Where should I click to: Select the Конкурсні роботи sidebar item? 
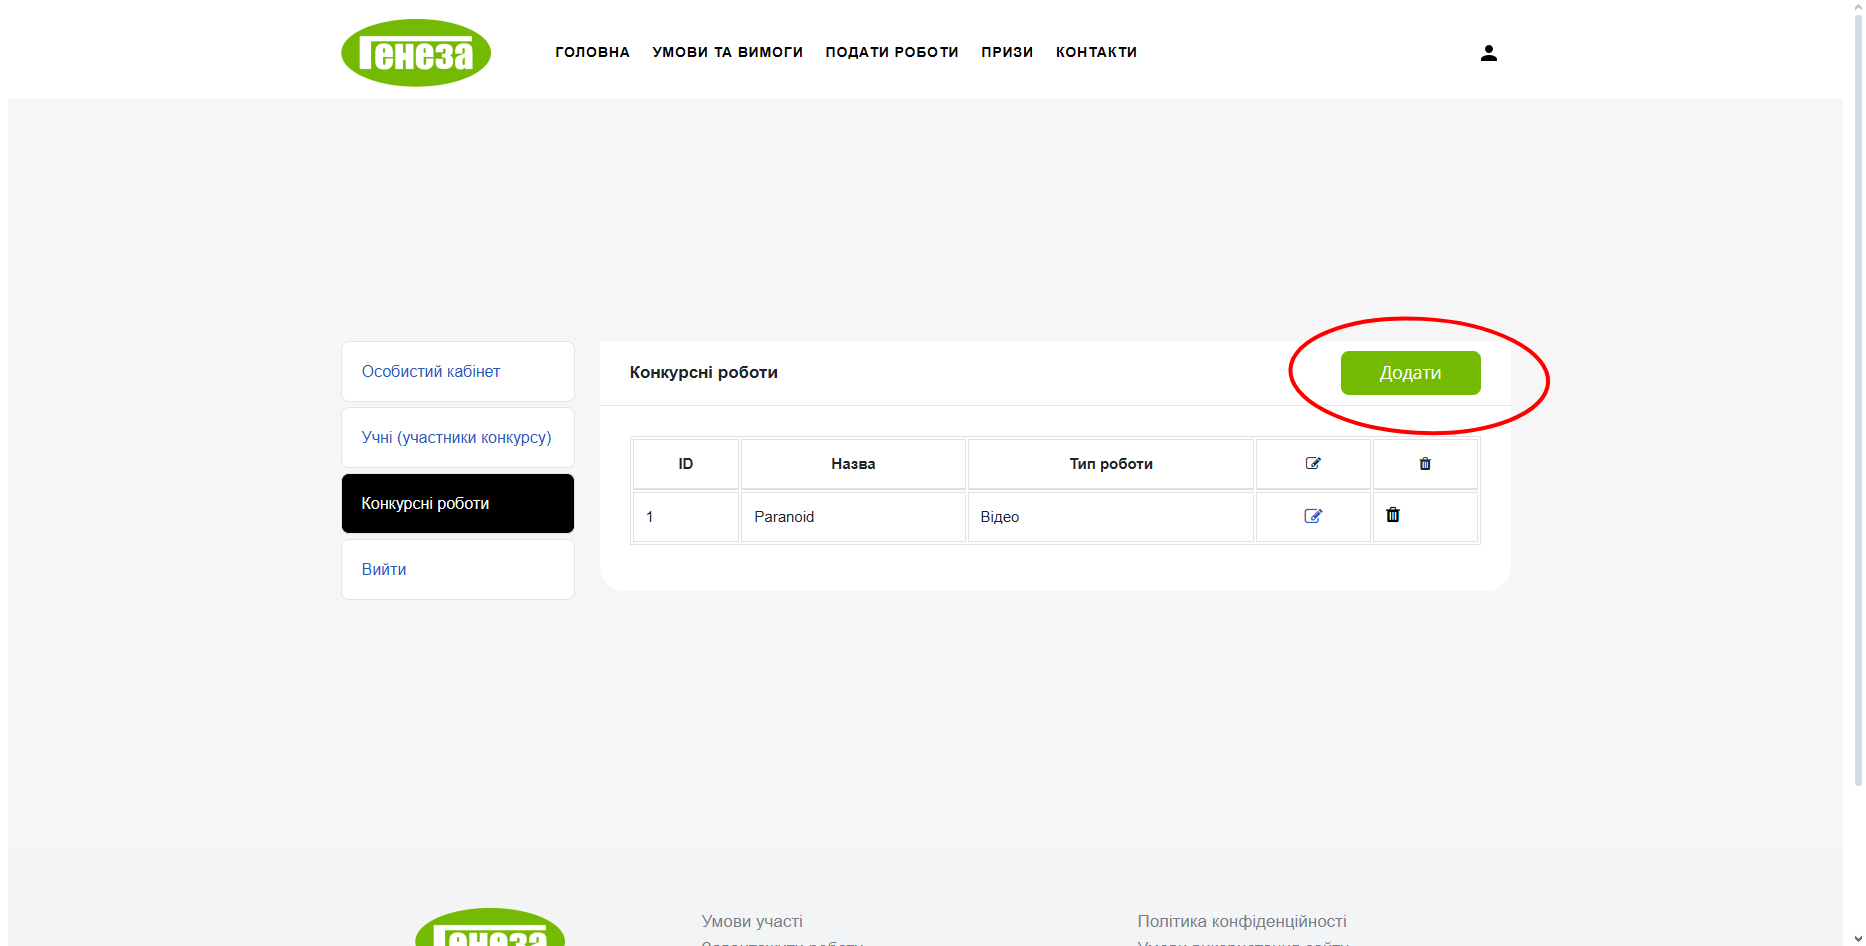pos(425,503)
